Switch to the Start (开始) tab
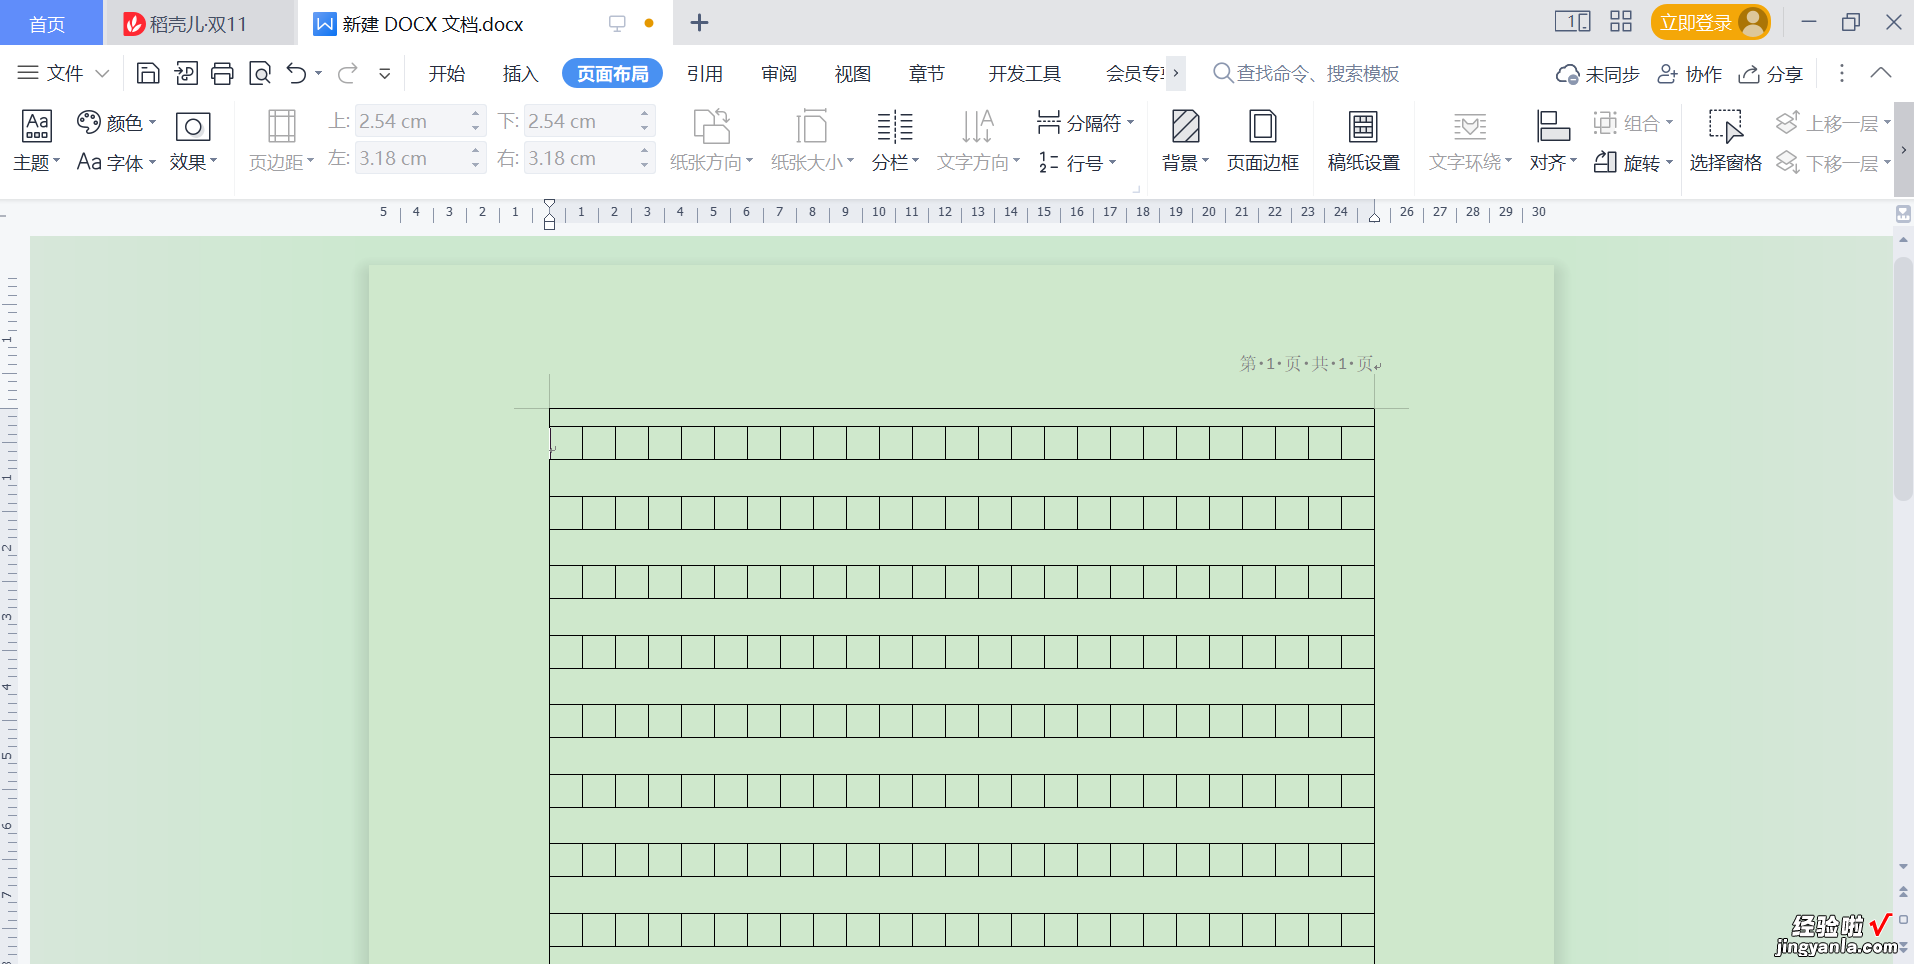This screenshot has width=1914, height=964. pos(447,74)
